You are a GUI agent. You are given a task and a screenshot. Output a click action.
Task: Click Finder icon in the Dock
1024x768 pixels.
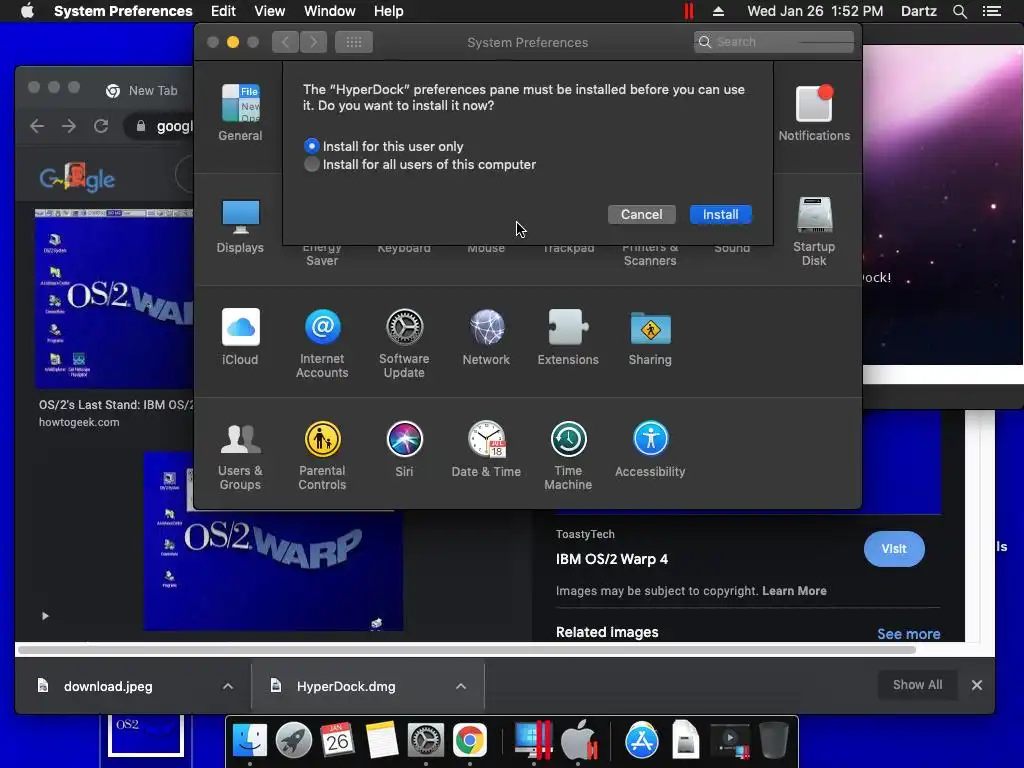pyautogui.click(x=250, y=741)
